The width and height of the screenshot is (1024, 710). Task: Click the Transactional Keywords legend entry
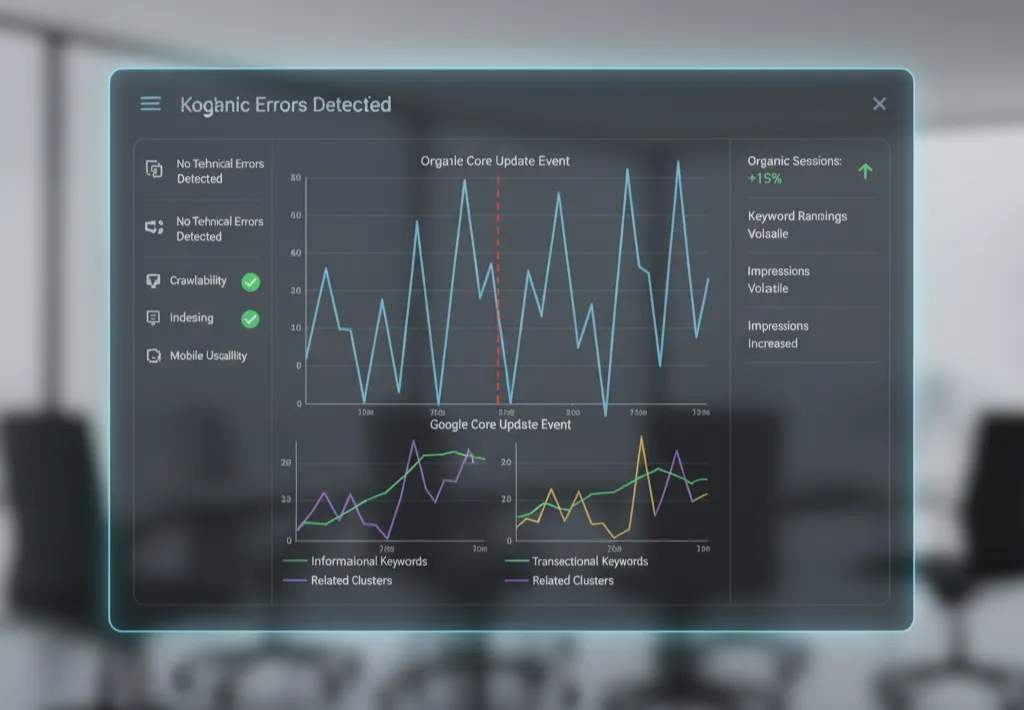[589, 562]
